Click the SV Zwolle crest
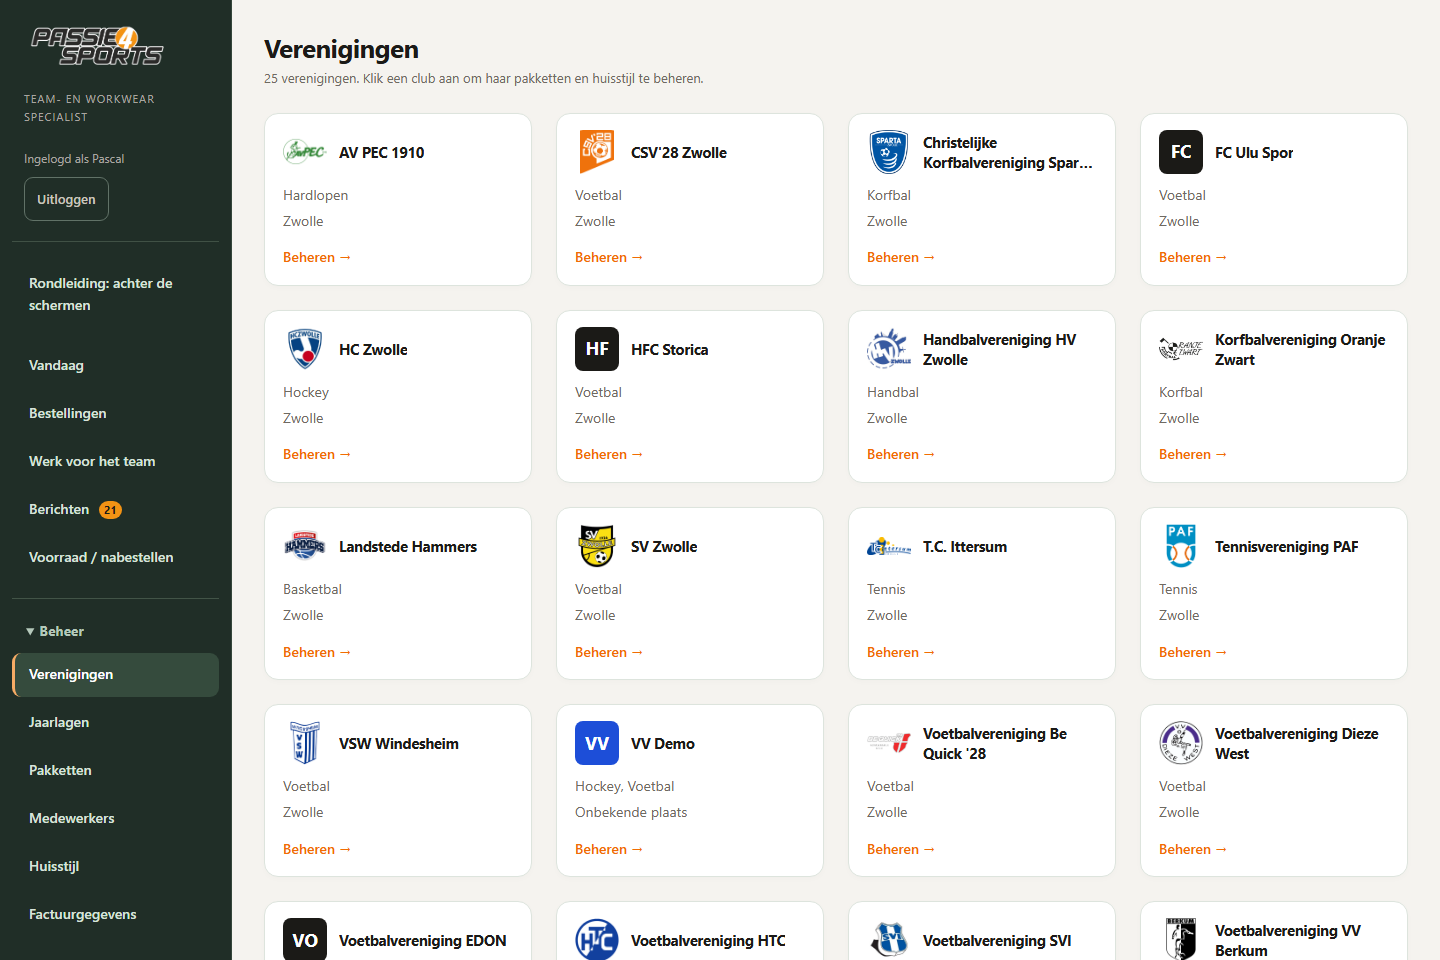 coord(597,546)
